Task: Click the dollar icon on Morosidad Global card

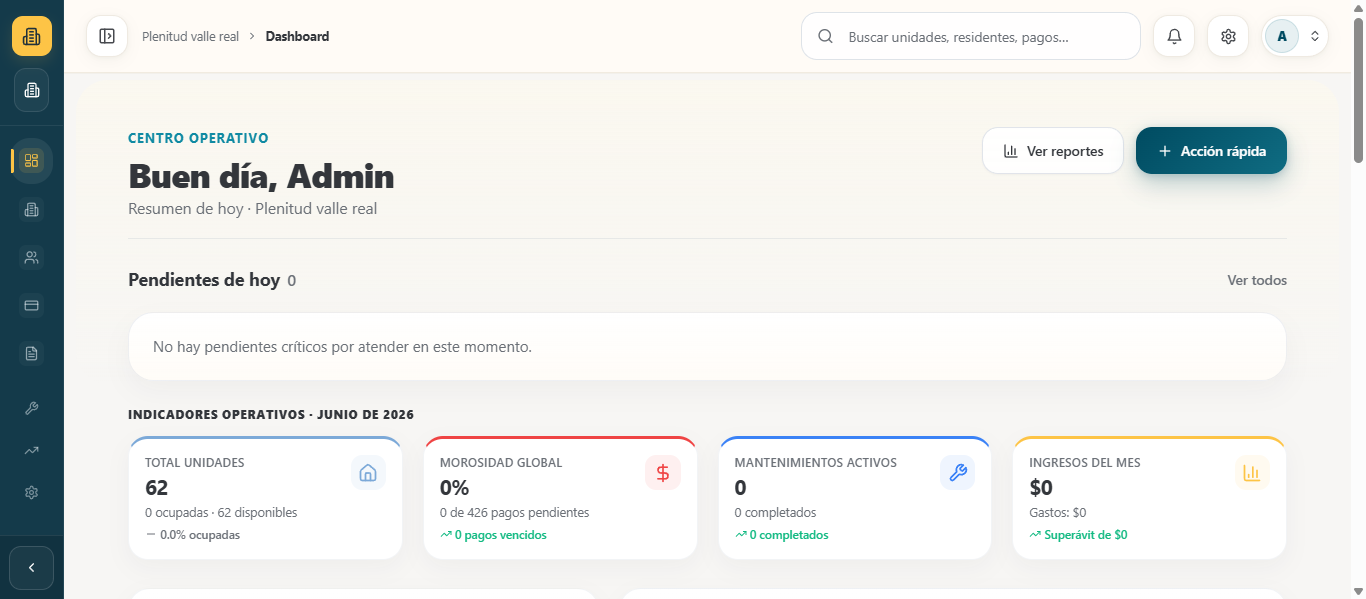Action: click(663, 473)
